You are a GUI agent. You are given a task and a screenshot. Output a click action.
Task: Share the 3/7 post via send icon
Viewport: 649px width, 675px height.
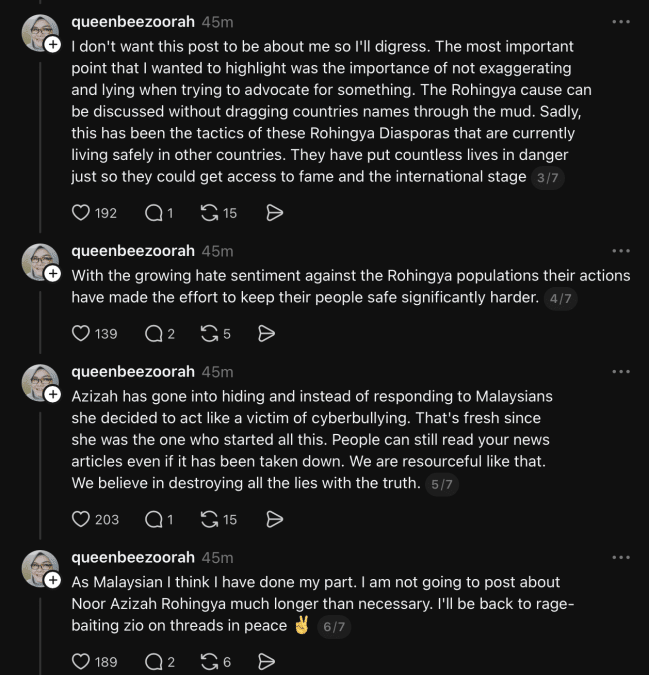tap(275, 213)
